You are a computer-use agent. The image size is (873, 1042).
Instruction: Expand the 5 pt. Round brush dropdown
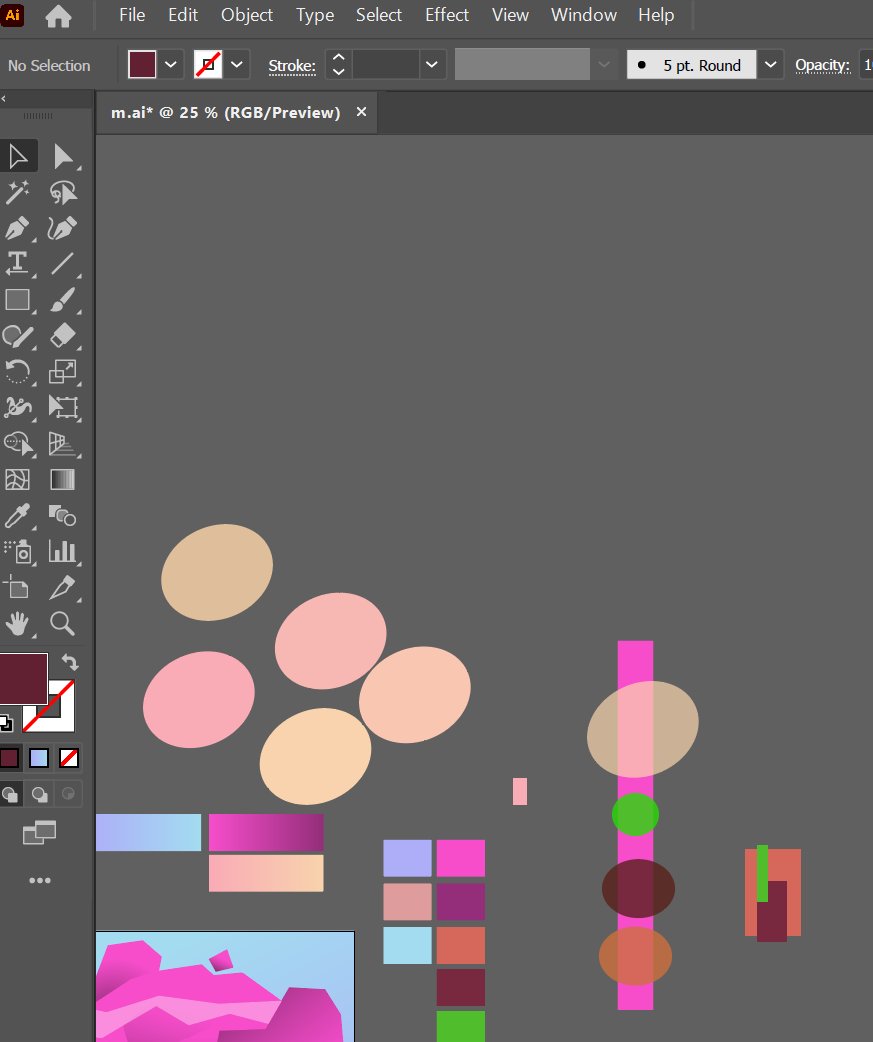(x=771, y=65)
